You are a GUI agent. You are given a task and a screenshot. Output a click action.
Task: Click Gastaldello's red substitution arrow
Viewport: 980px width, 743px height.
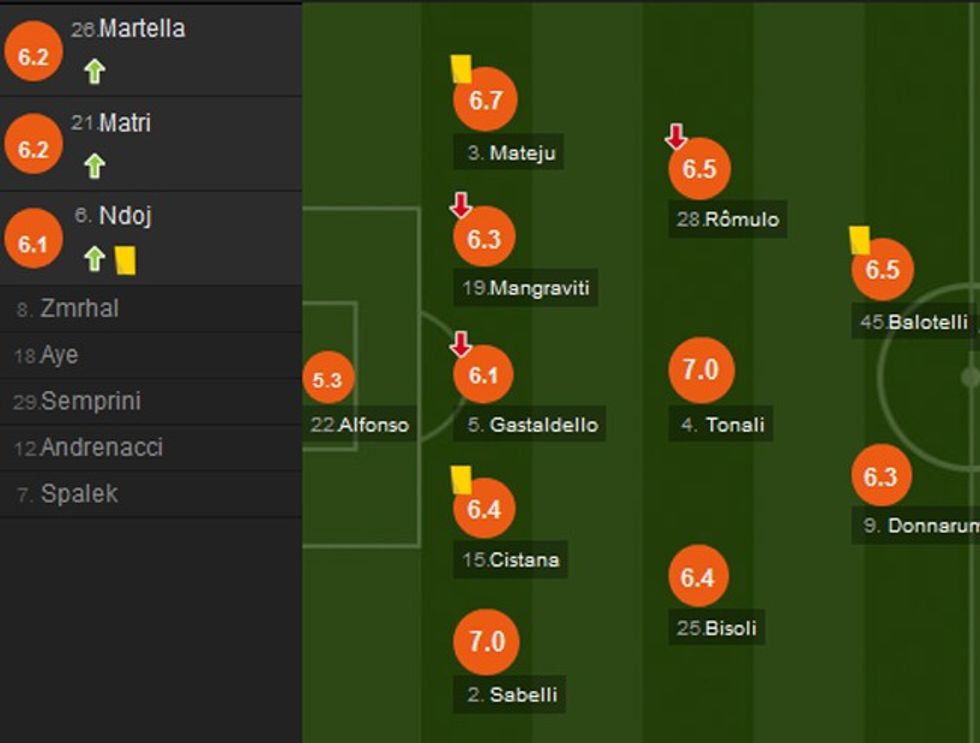(459, 346)
